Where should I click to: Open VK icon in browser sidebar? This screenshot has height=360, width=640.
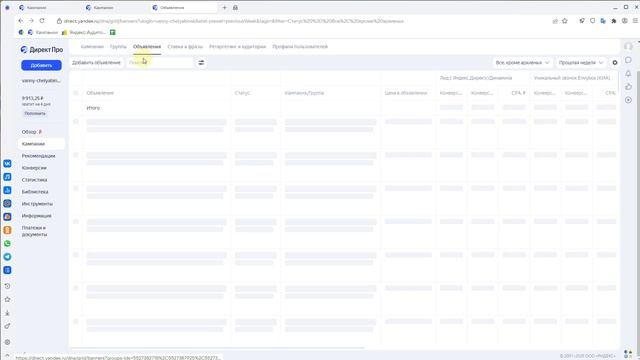point(7,164)
